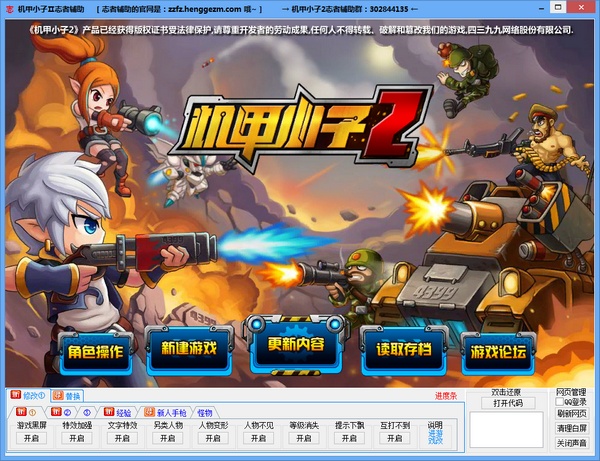Tick the QQ登录 checkbox
Image resolution: width=600 pixels, height=461 pixels.
pos(560,401)
